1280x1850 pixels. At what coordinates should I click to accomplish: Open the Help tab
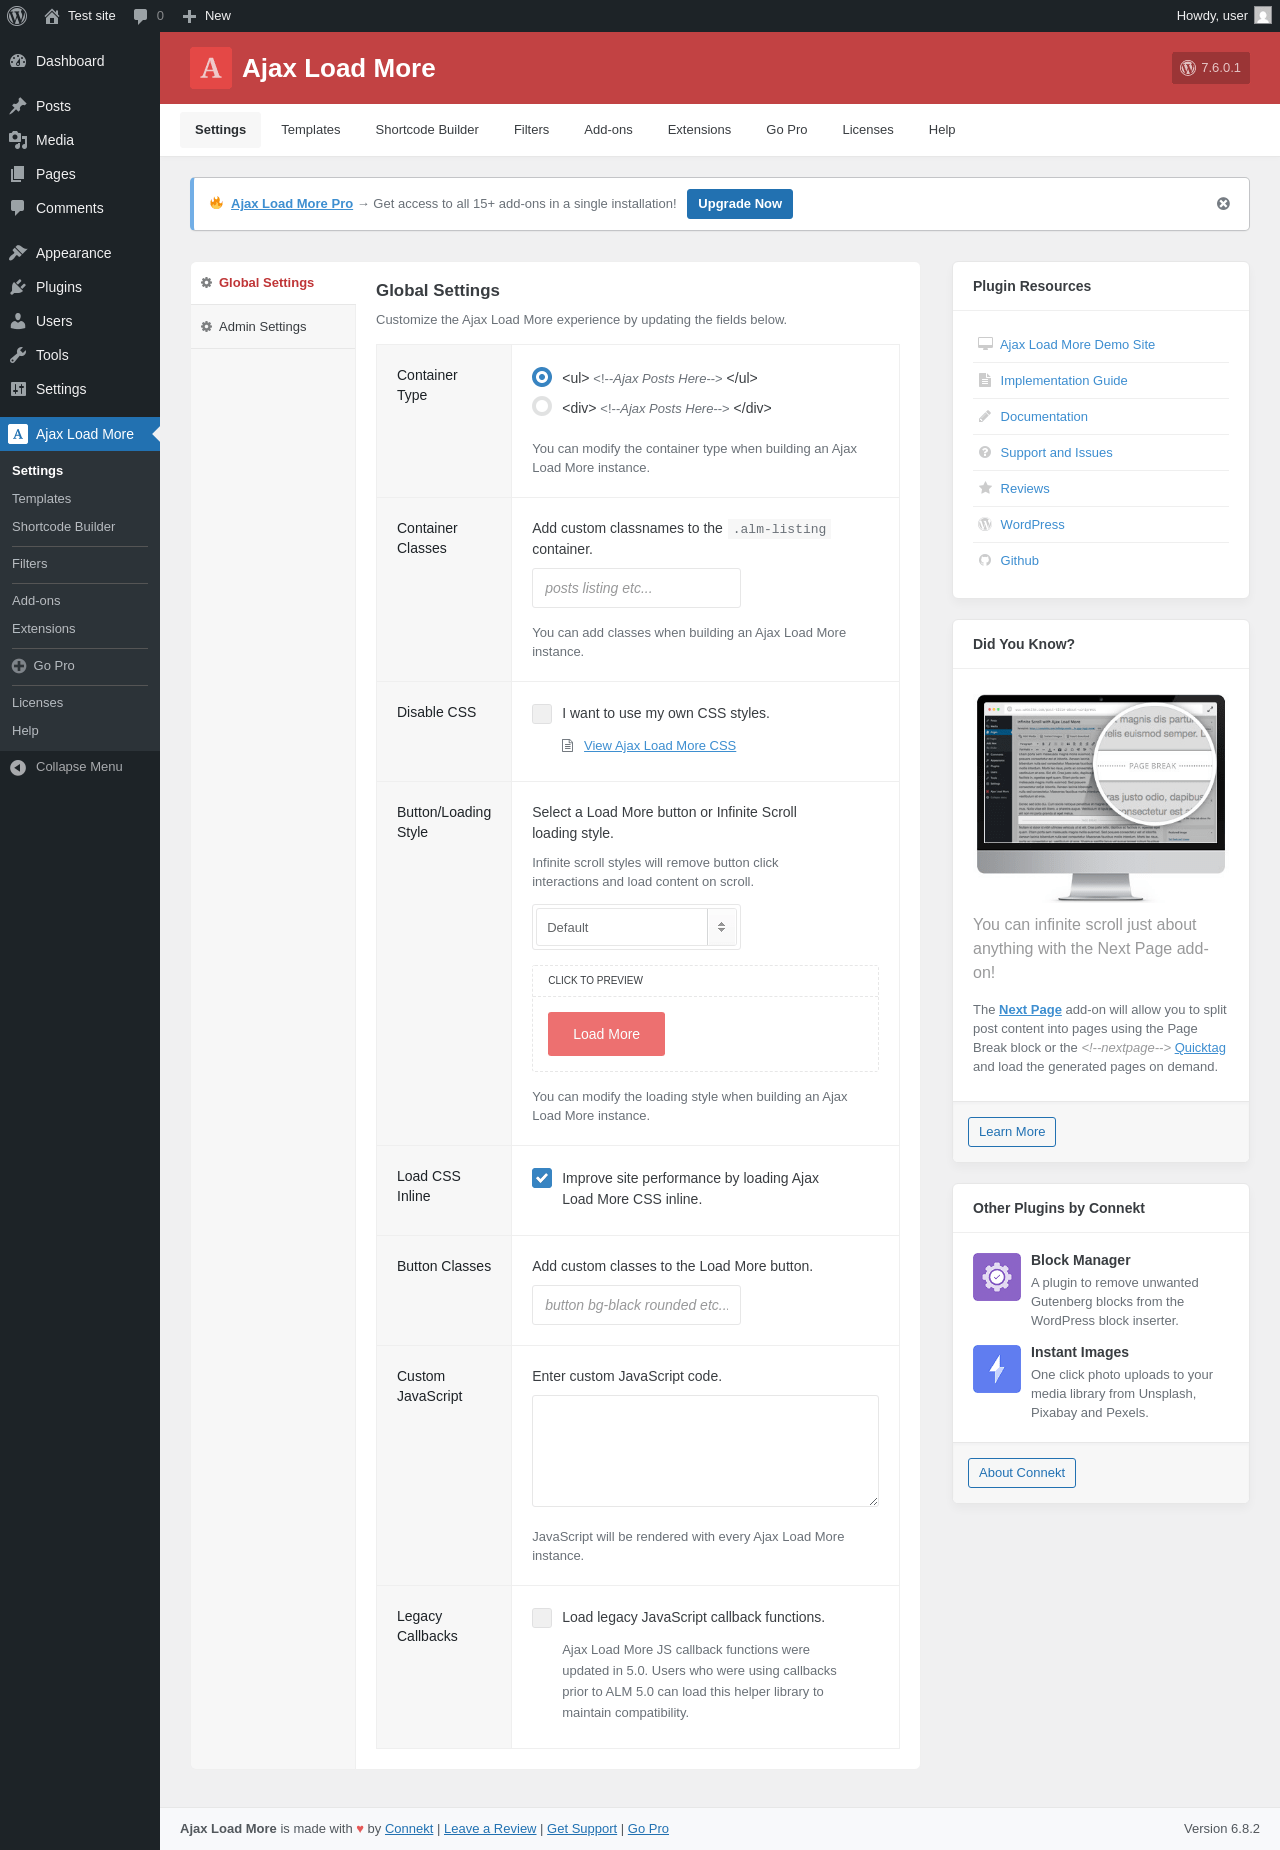pos(942,130)
